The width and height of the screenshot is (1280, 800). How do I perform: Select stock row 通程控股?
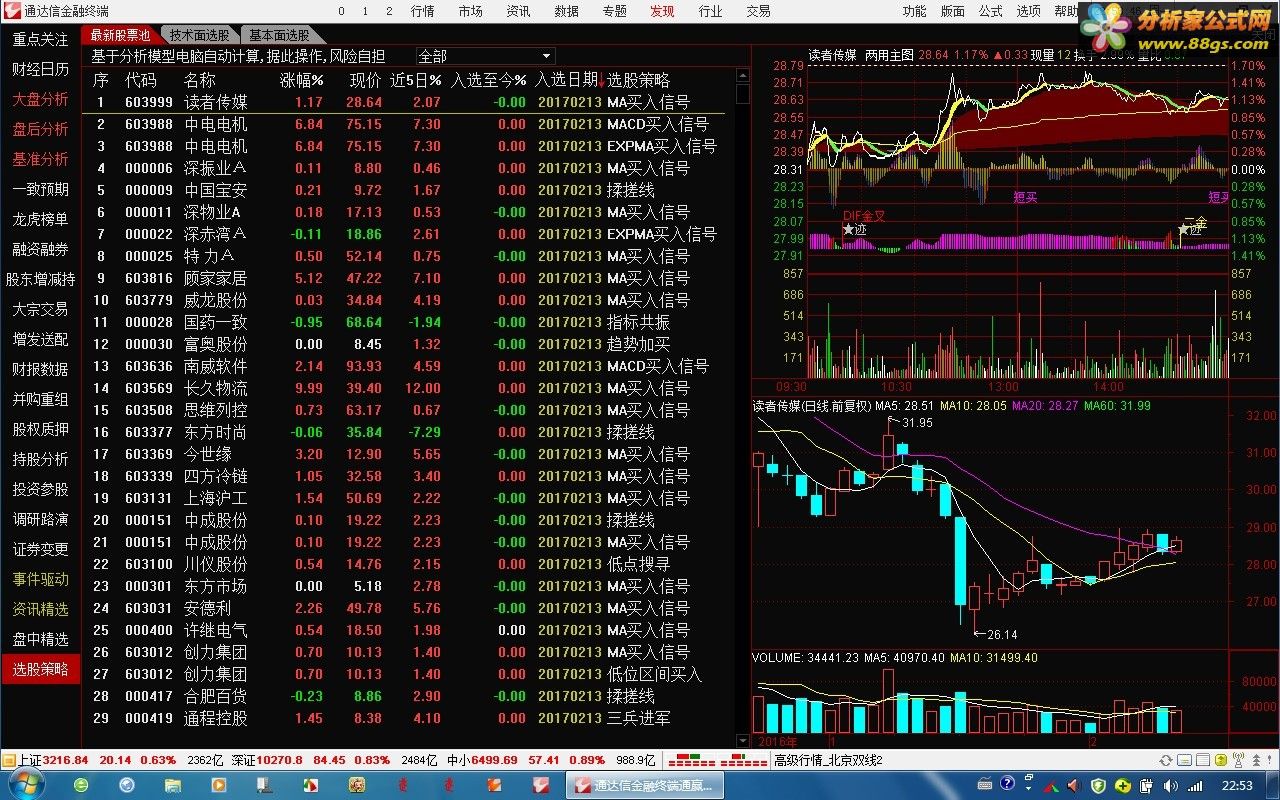tap(408, 718)
